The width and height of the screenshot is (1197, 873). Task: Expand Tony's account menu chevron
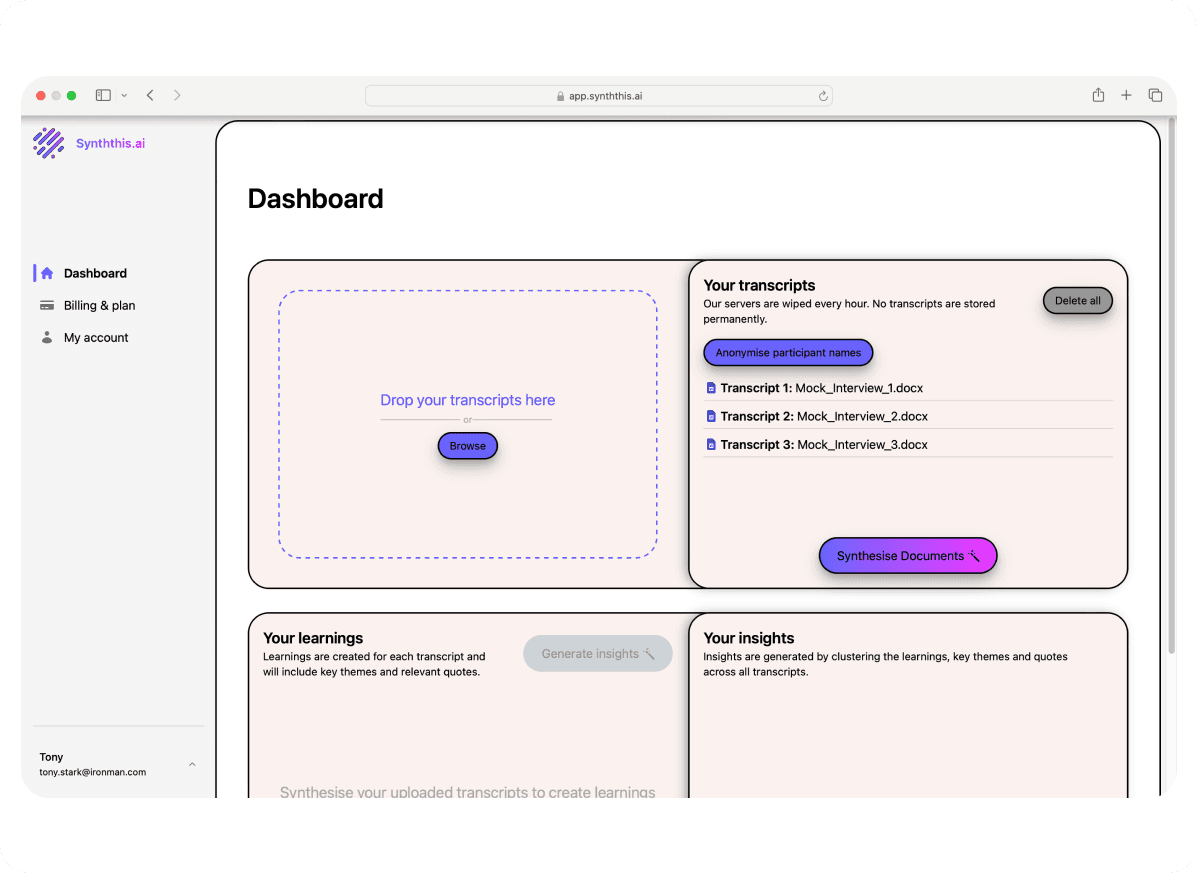point(192,765)
